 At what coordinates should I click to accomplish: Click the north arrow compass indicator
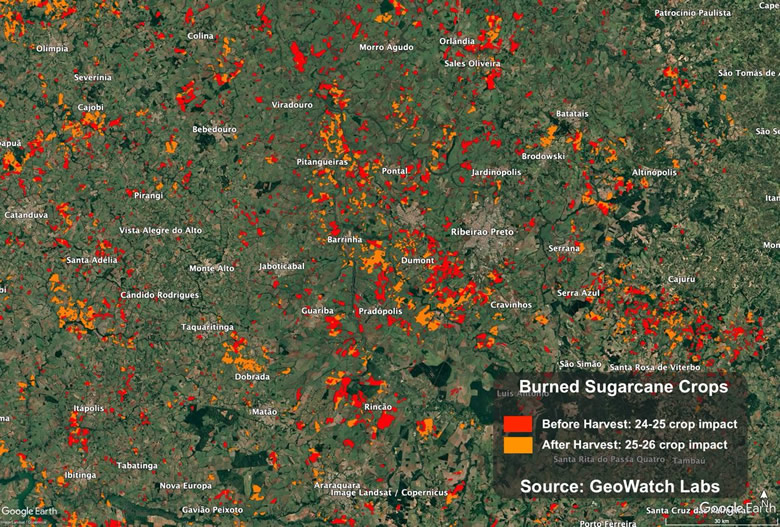tap(765, 497)
